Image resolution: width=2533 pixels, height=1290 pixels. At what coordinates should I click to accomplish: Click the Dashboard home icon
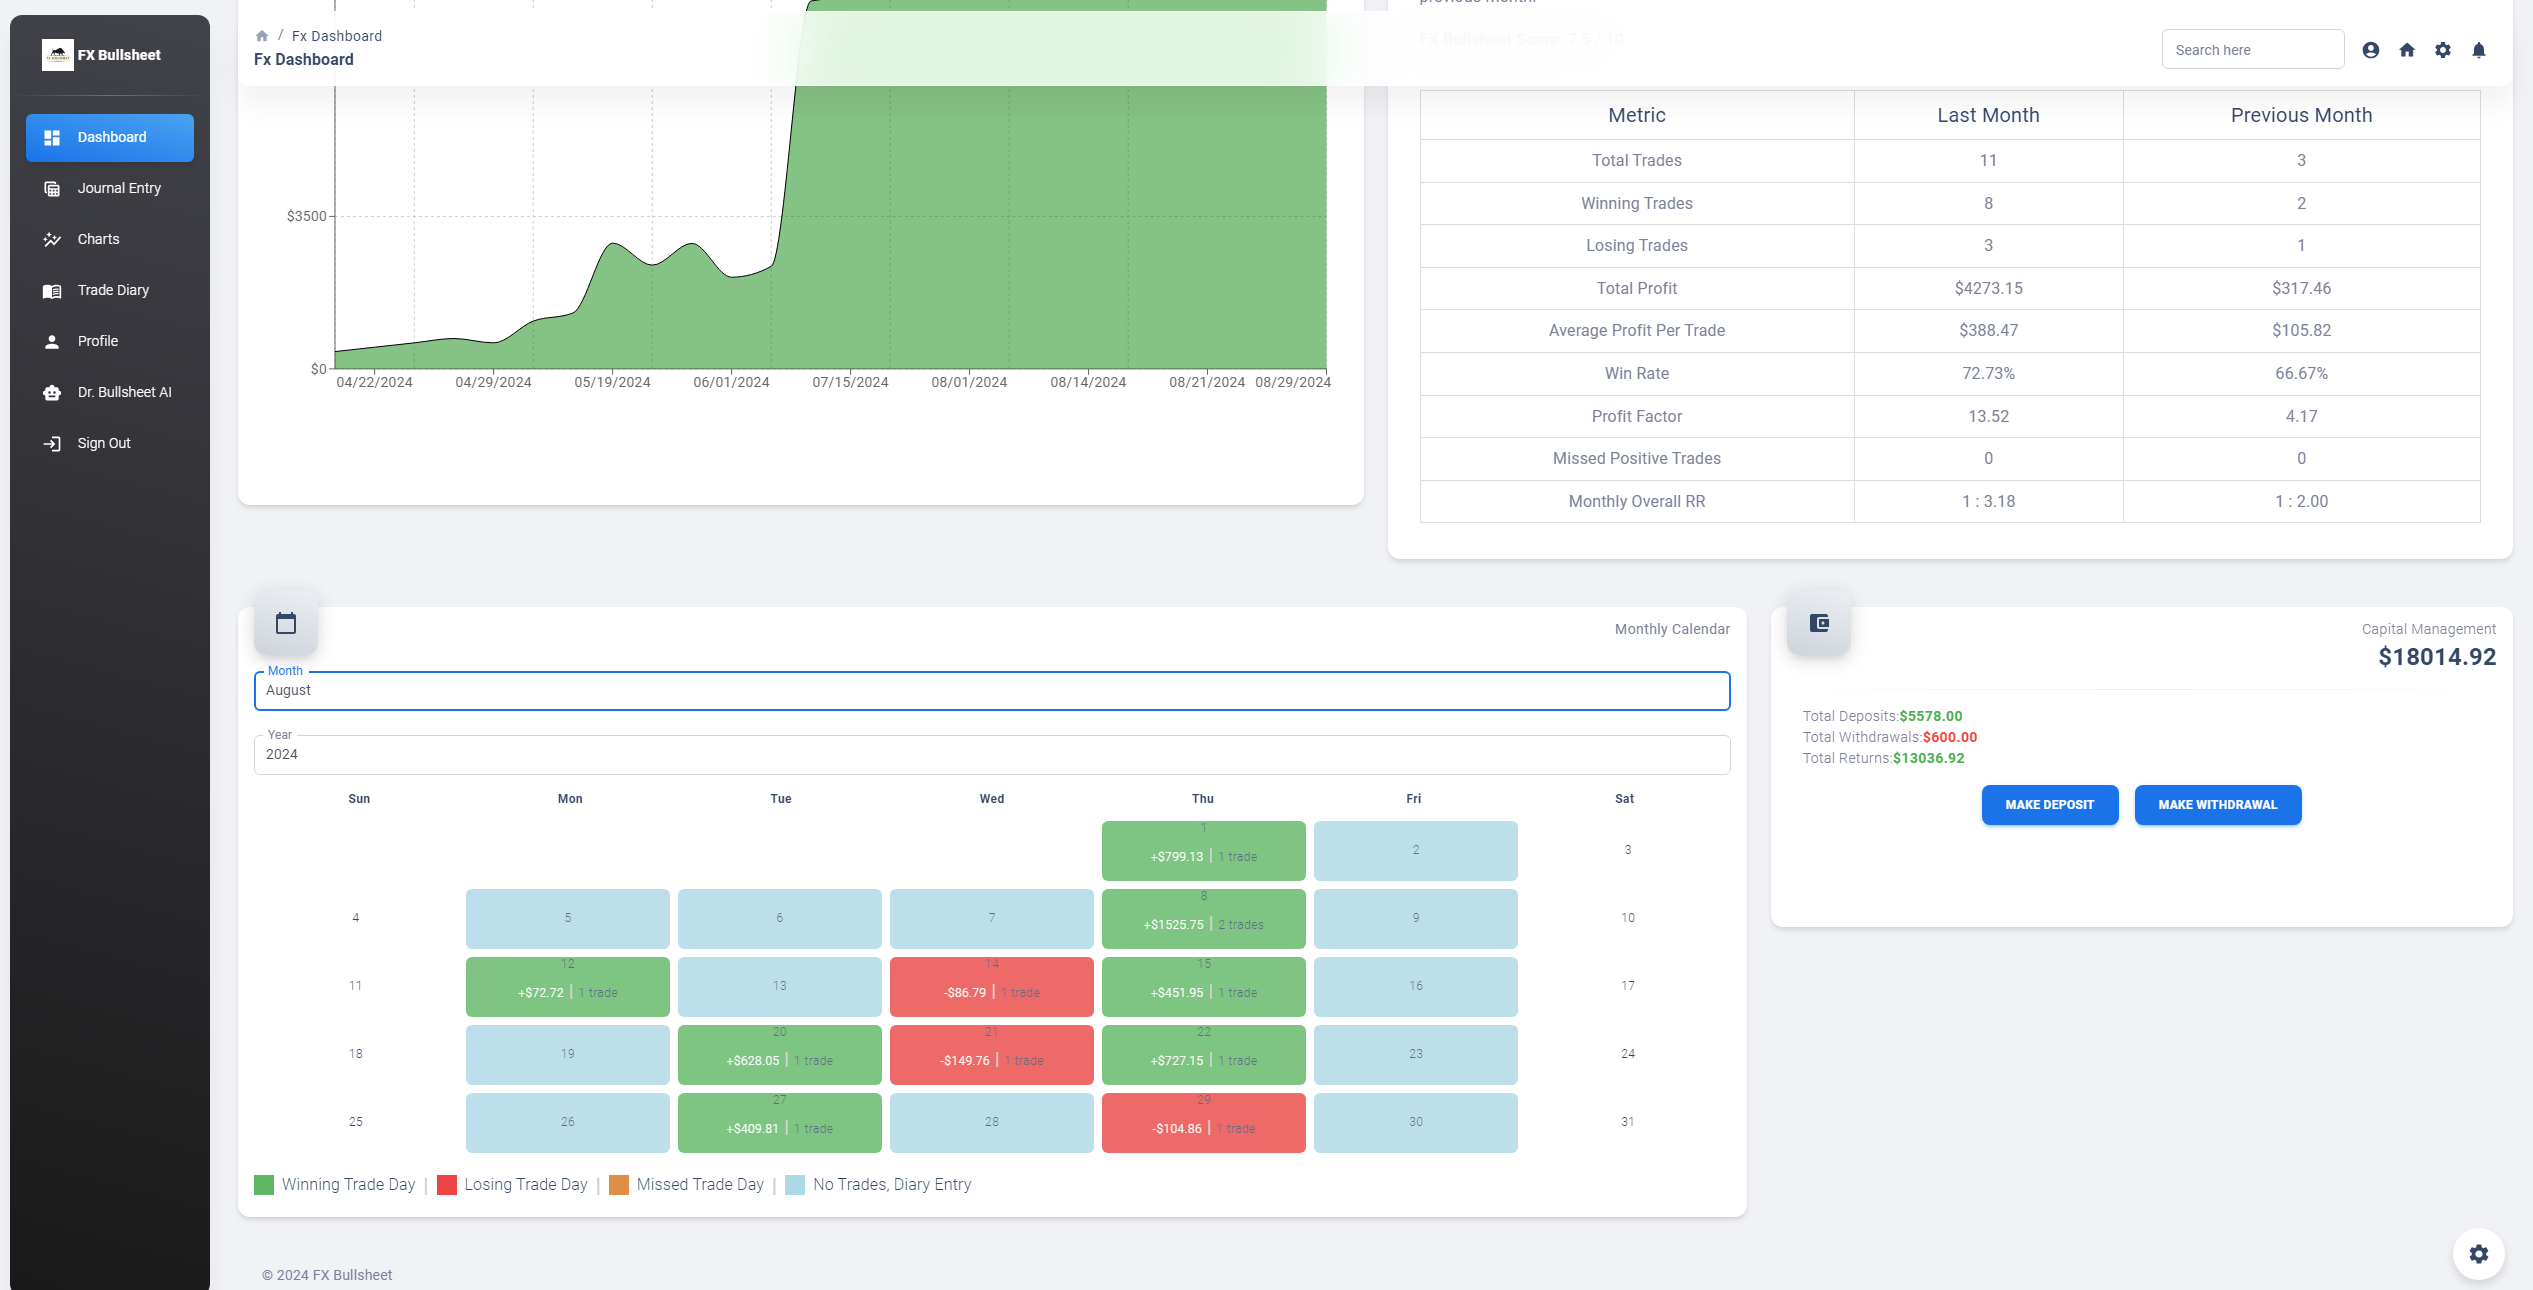(2406, 51)
